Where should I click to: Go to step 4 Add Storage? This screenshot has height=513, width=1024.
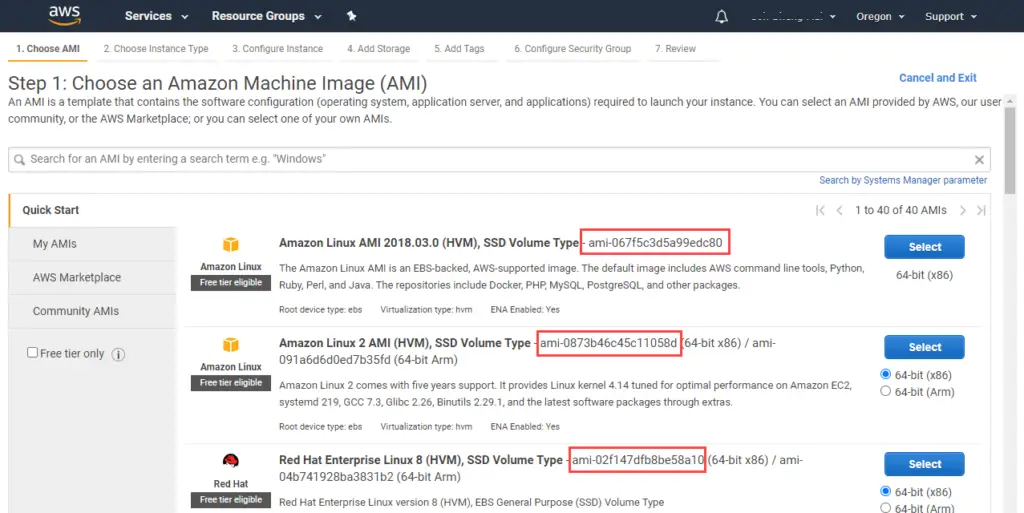[379, 48]
